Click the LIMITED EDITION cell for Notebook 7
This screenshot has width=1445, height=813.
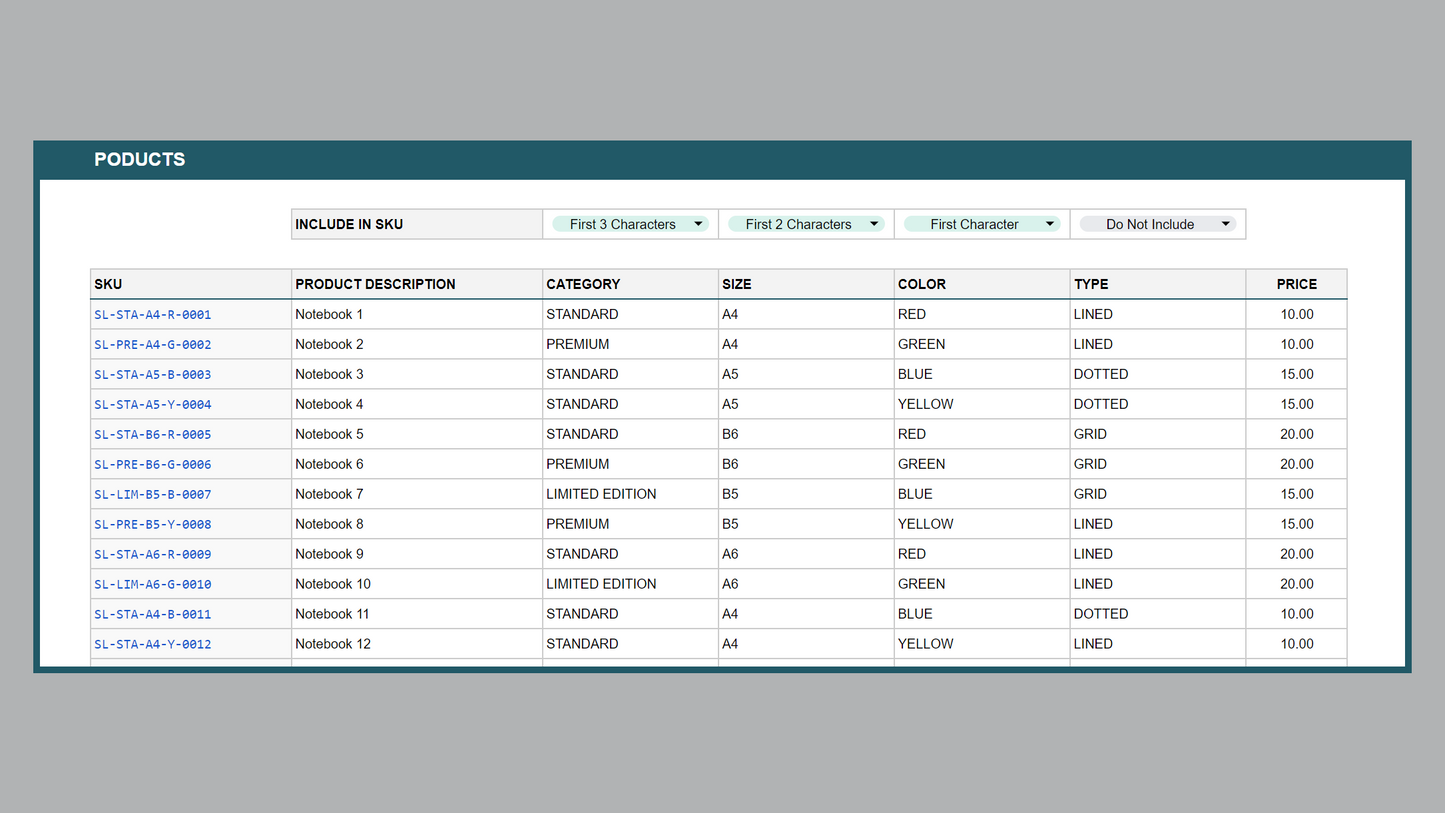(x=601, y=494)
